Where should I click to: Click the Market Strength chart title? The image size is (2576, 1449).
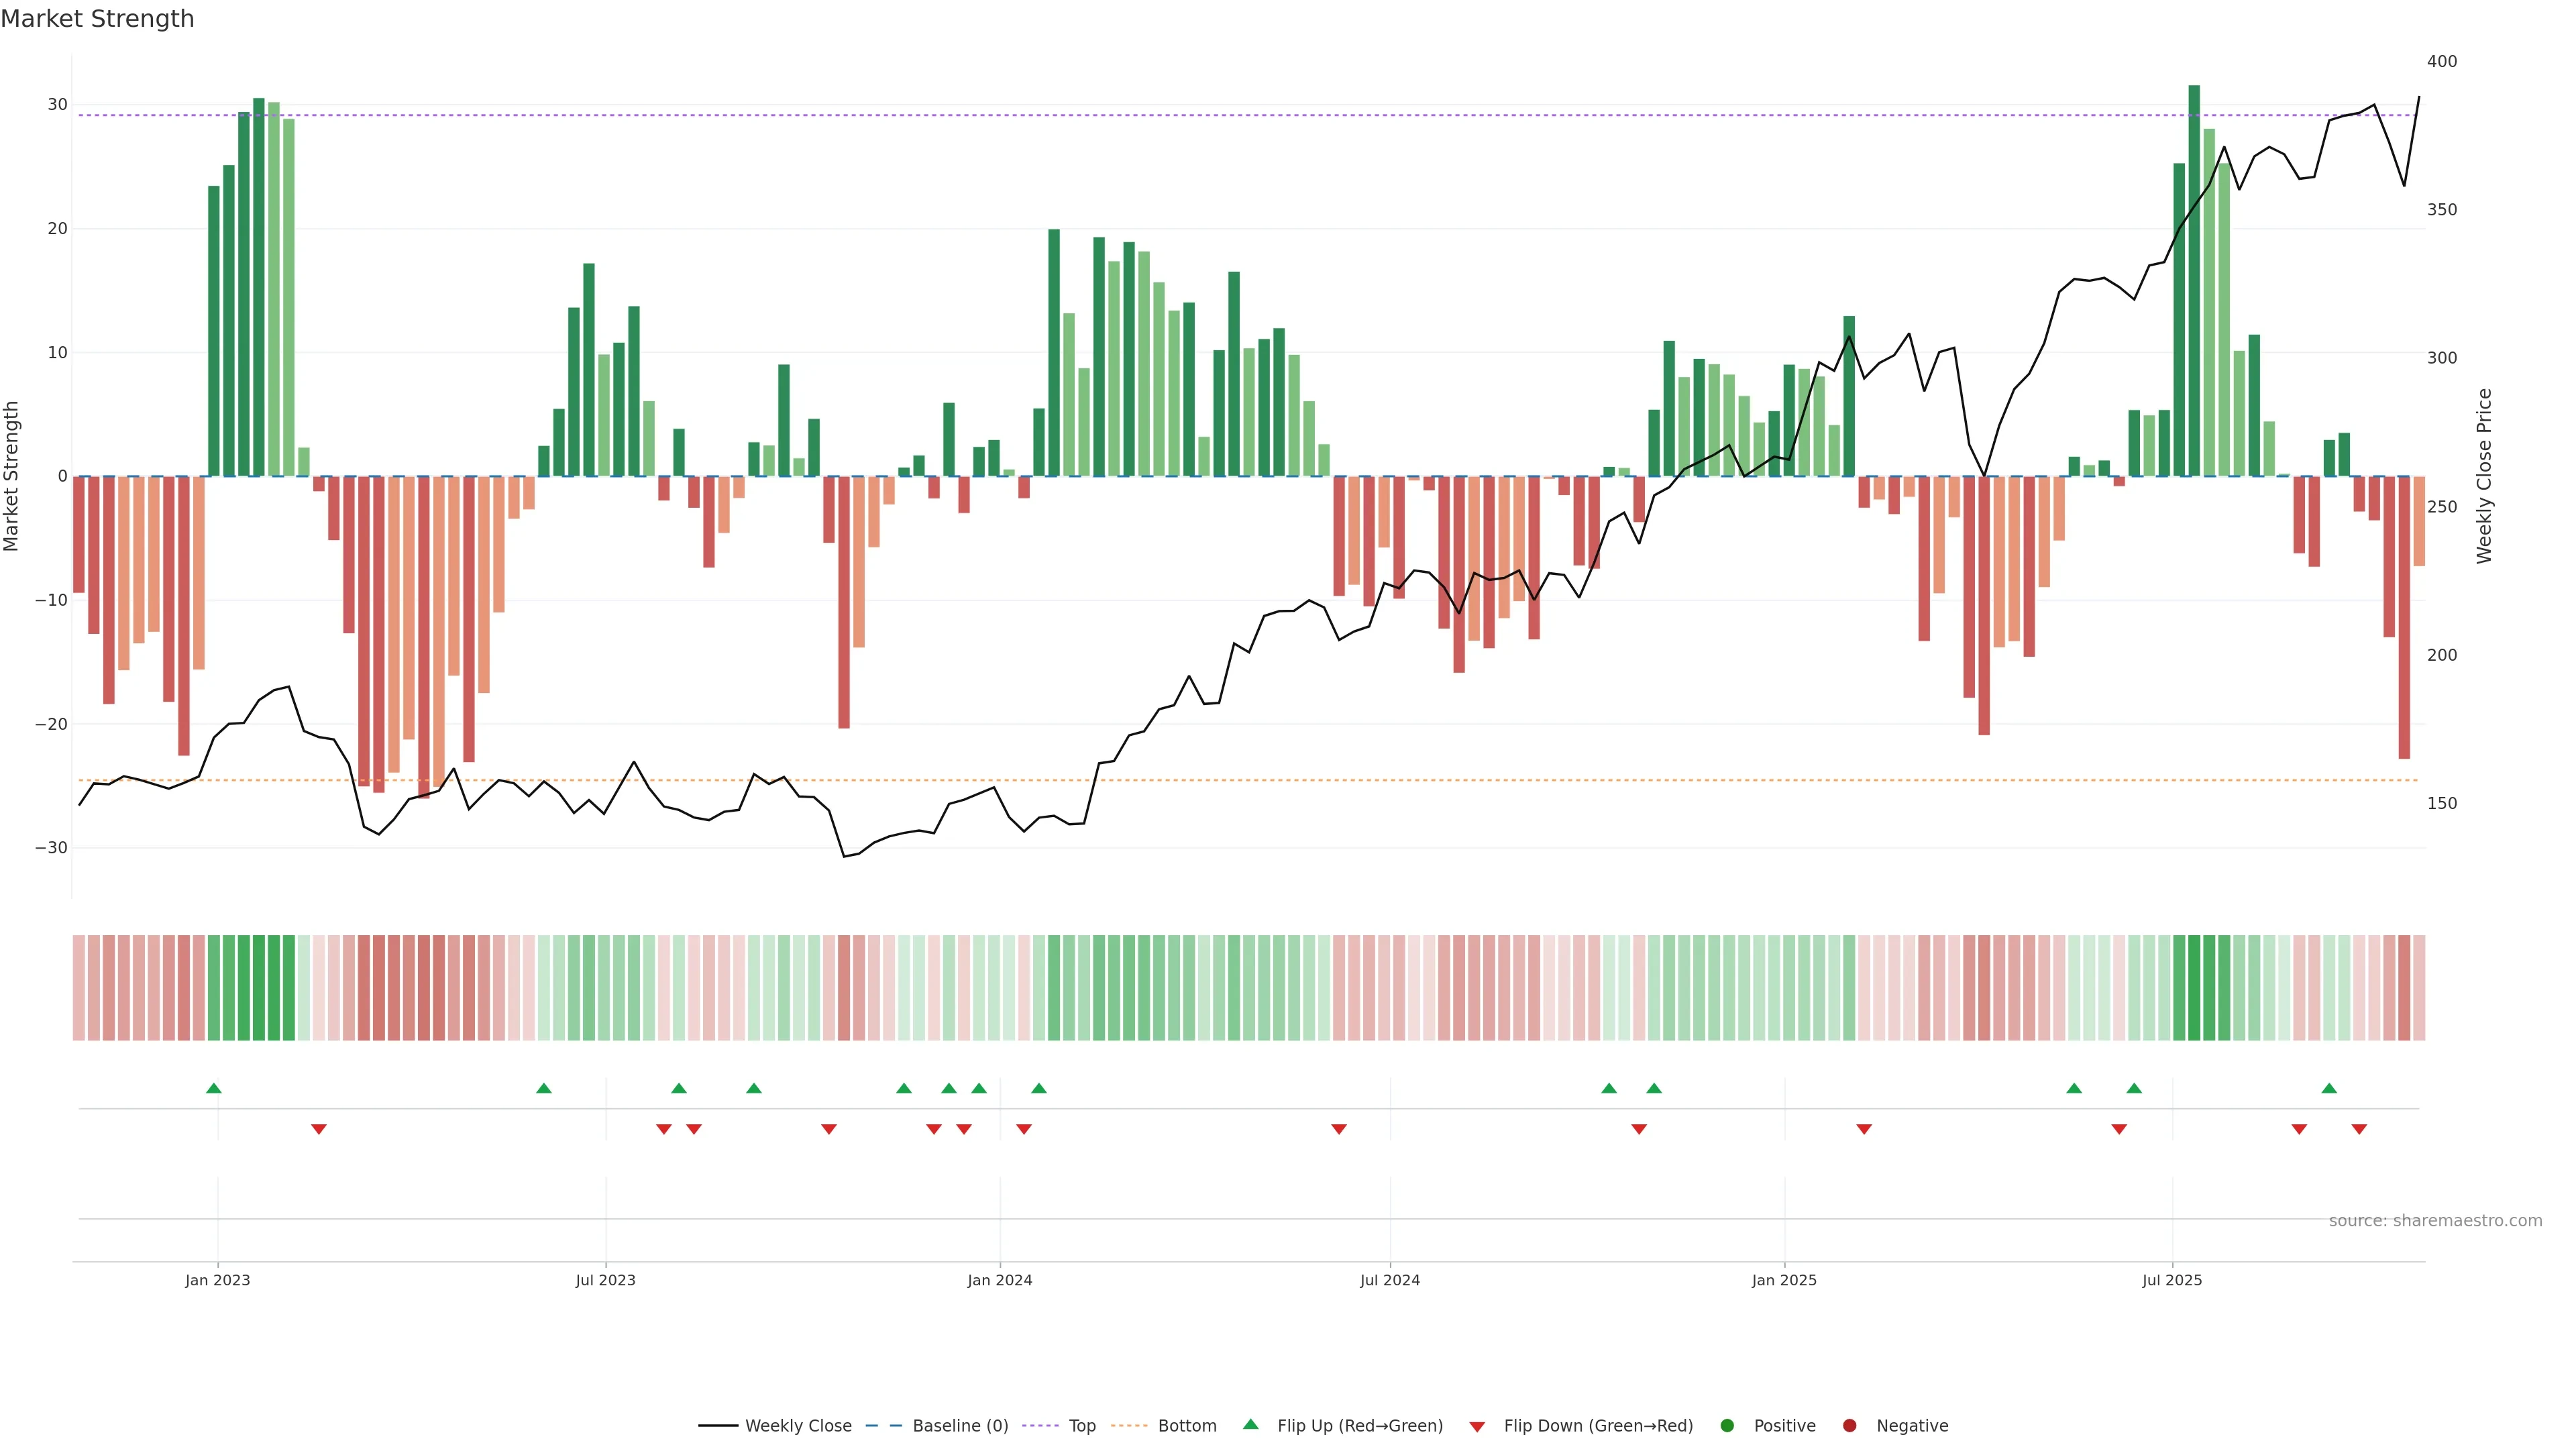click(x=97, y=19)
